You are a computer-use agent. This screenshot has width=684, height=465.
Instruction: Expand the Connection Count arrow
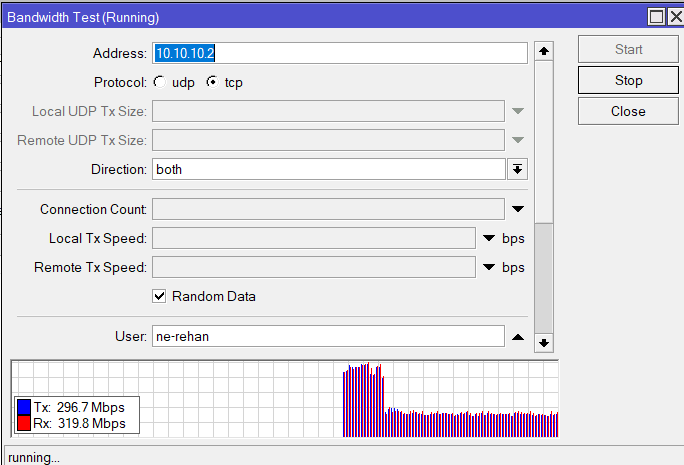coord(518,209)
